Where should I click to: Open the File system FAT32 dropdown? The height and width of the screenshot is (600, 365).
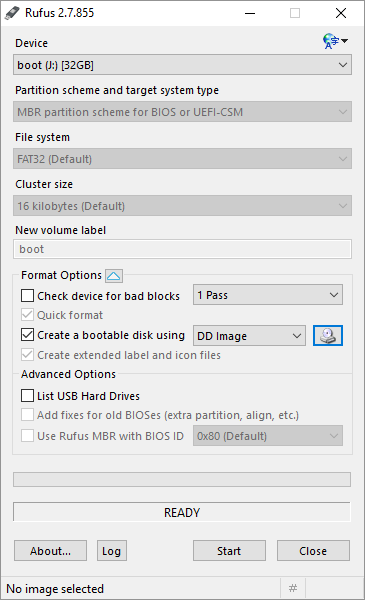pos(182,159)
